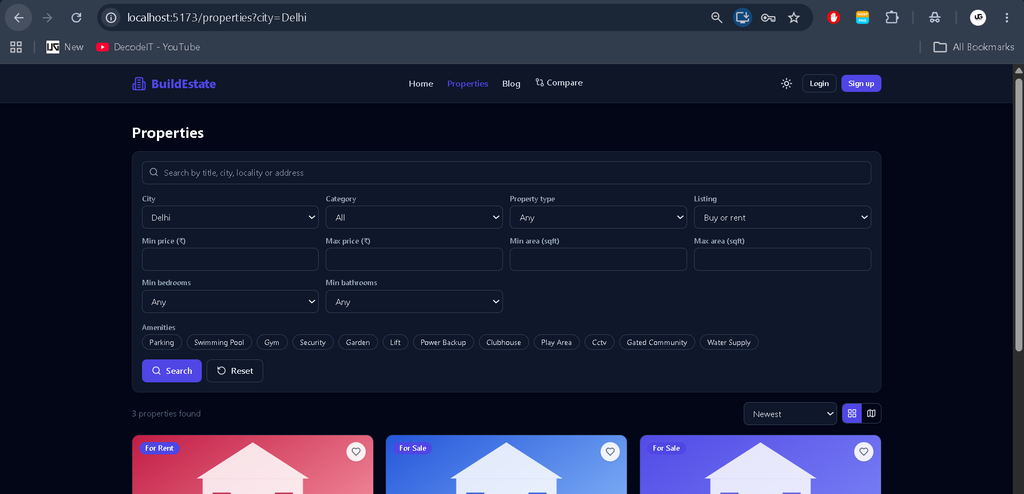Screen dimensions: 1024x494
Task: Favorite the For Rent property card heart
Action: (356, 452)
